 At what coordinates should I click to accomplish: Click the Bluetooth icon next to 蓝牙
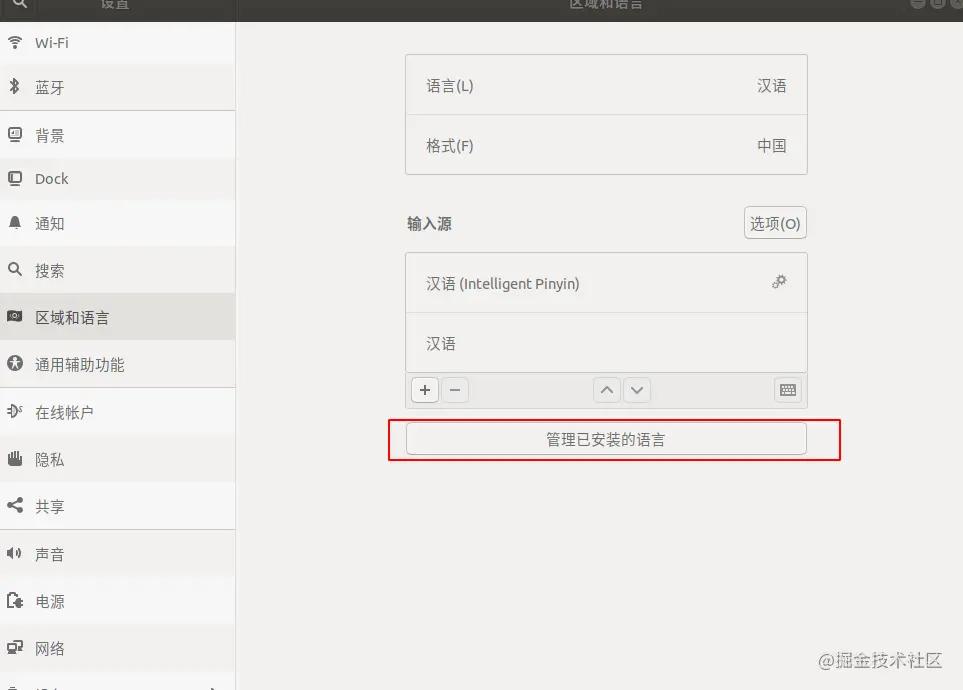[x=15, y=87]
